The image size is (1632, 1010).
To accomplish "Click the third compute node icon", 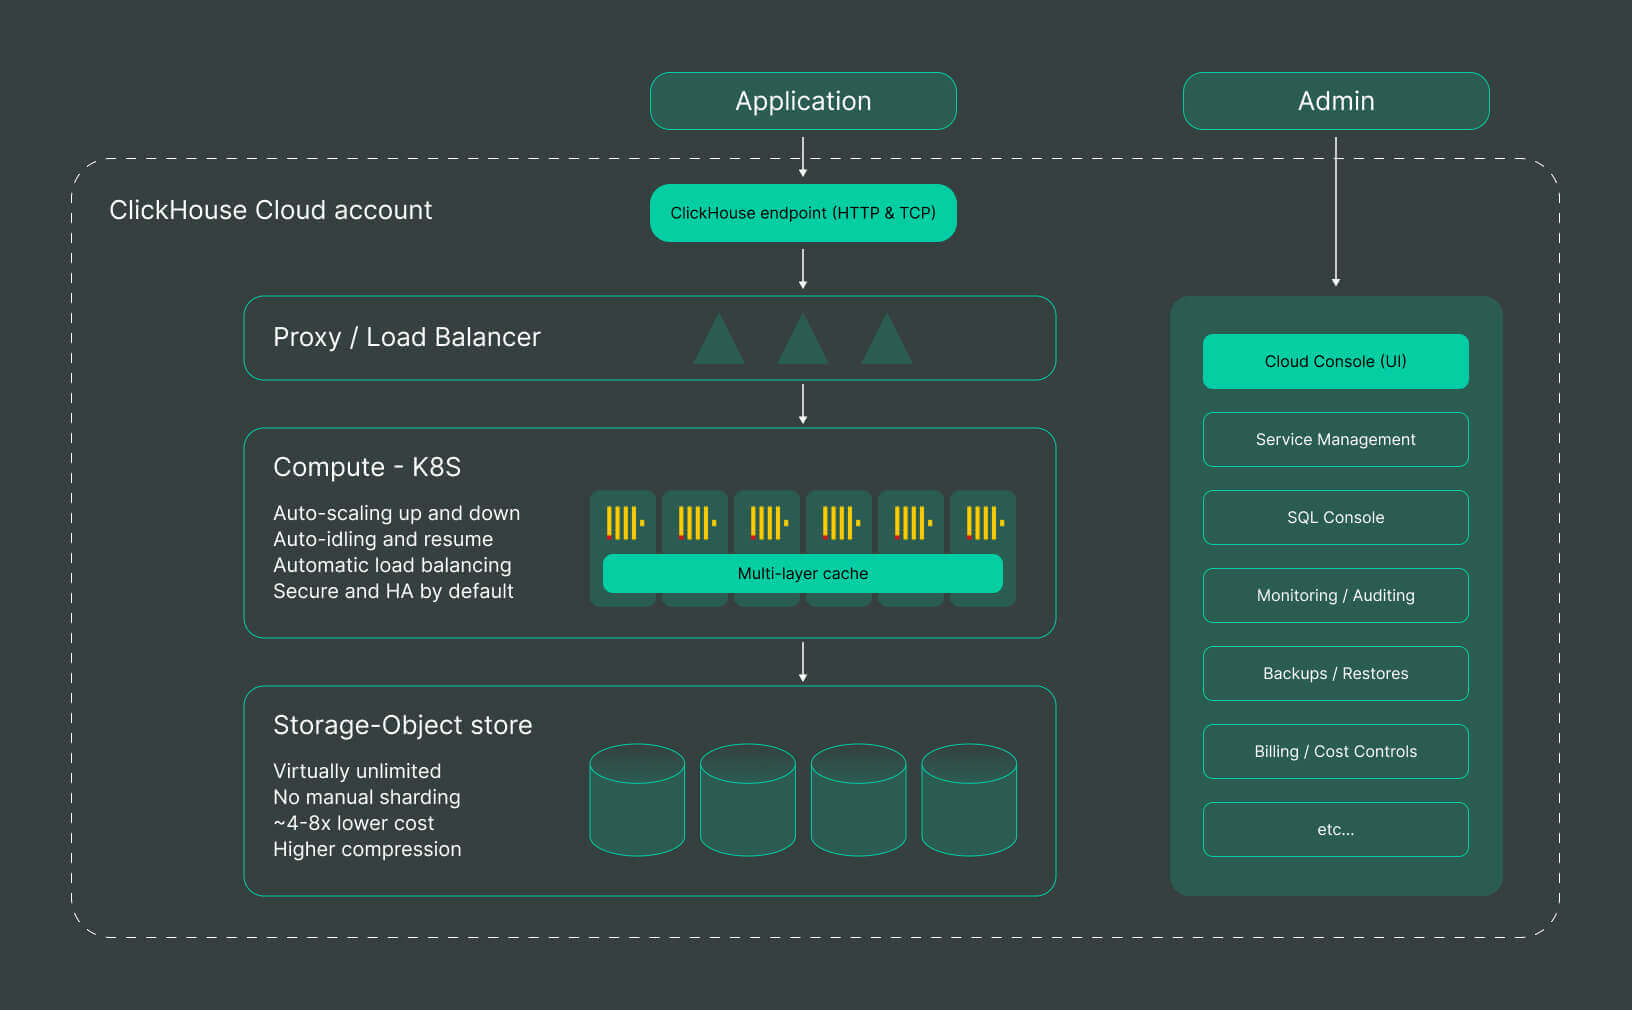I will (766, 521).
